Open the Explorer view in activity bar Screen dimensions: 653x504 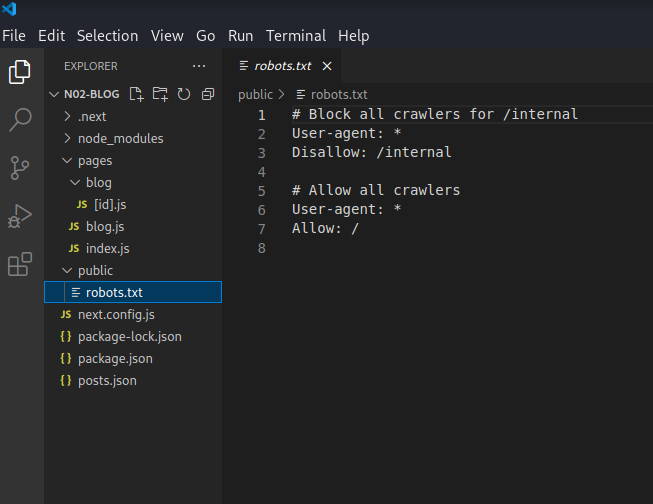tap(20, 72)
